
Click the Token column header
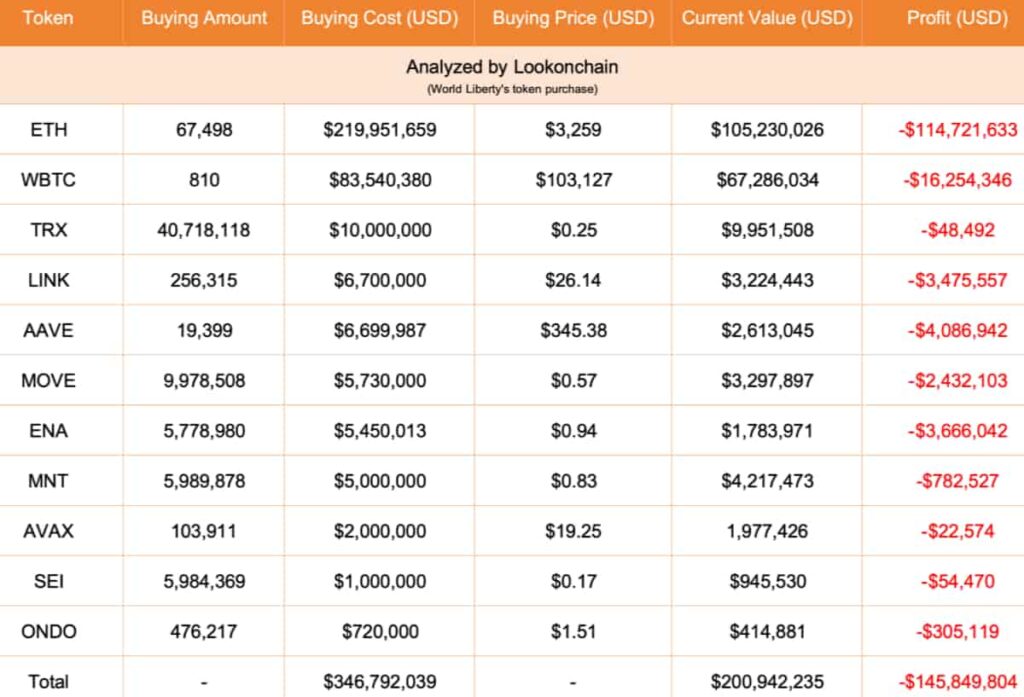coord(49,18)
